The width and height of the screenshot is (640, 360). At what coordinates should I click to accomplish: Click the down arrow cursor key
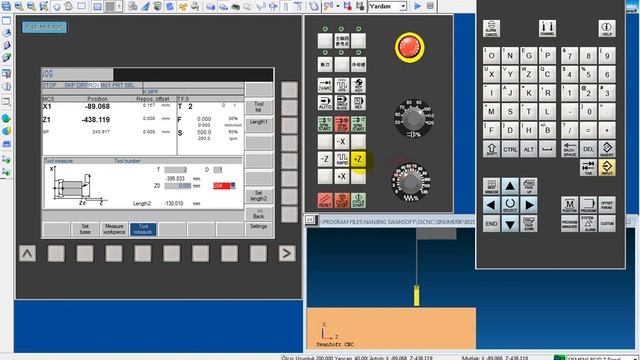pyautogui.click(x=510, y=224)
